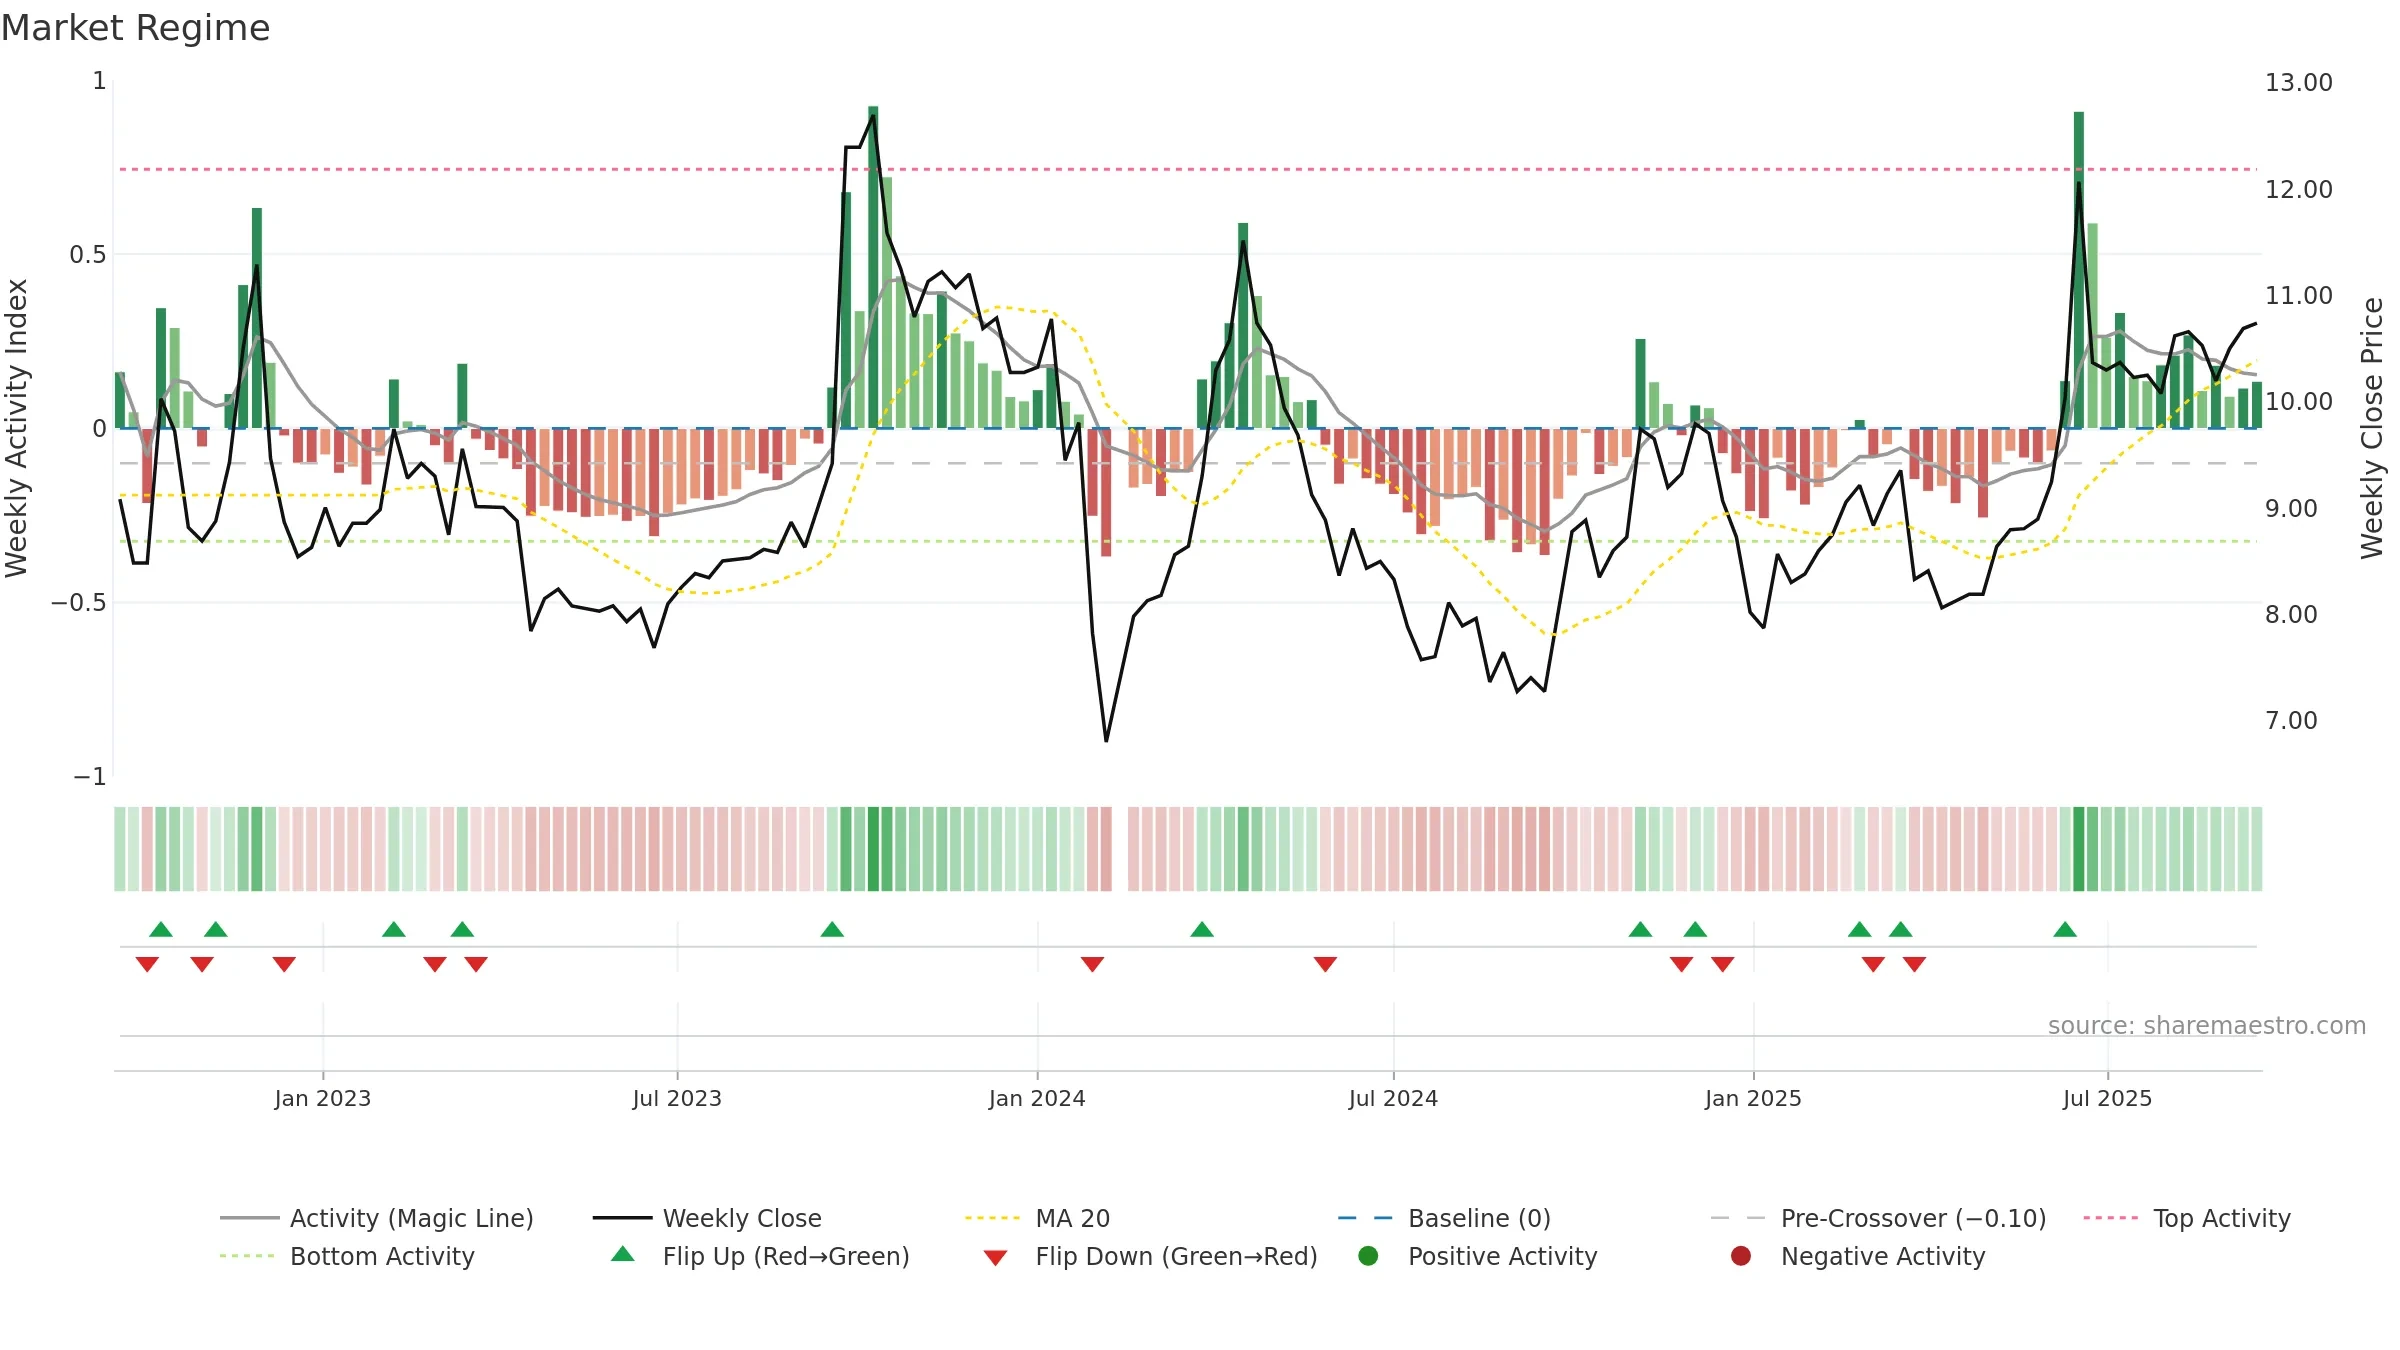Toggle Flip Down (Green→Red) legend entry
Screen dimensions: 2400x1350
[x=1150, y=1256]
